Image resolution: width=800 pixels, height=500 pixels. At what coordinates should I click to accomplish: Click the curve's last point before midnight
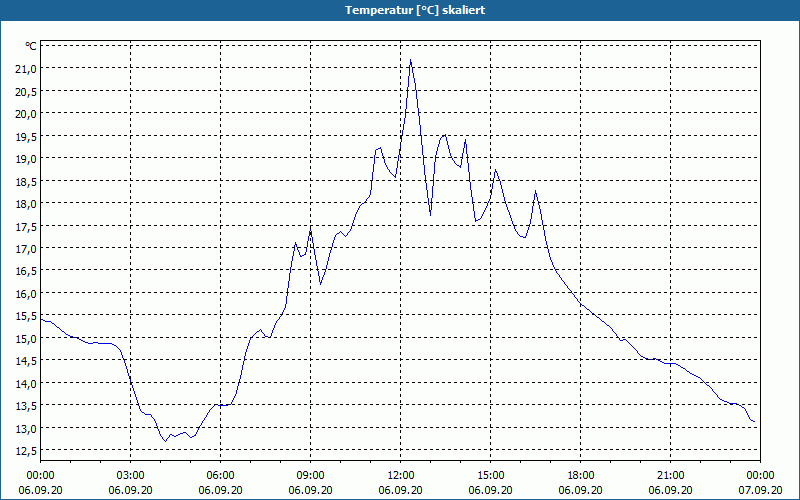(x=754, y=421)
